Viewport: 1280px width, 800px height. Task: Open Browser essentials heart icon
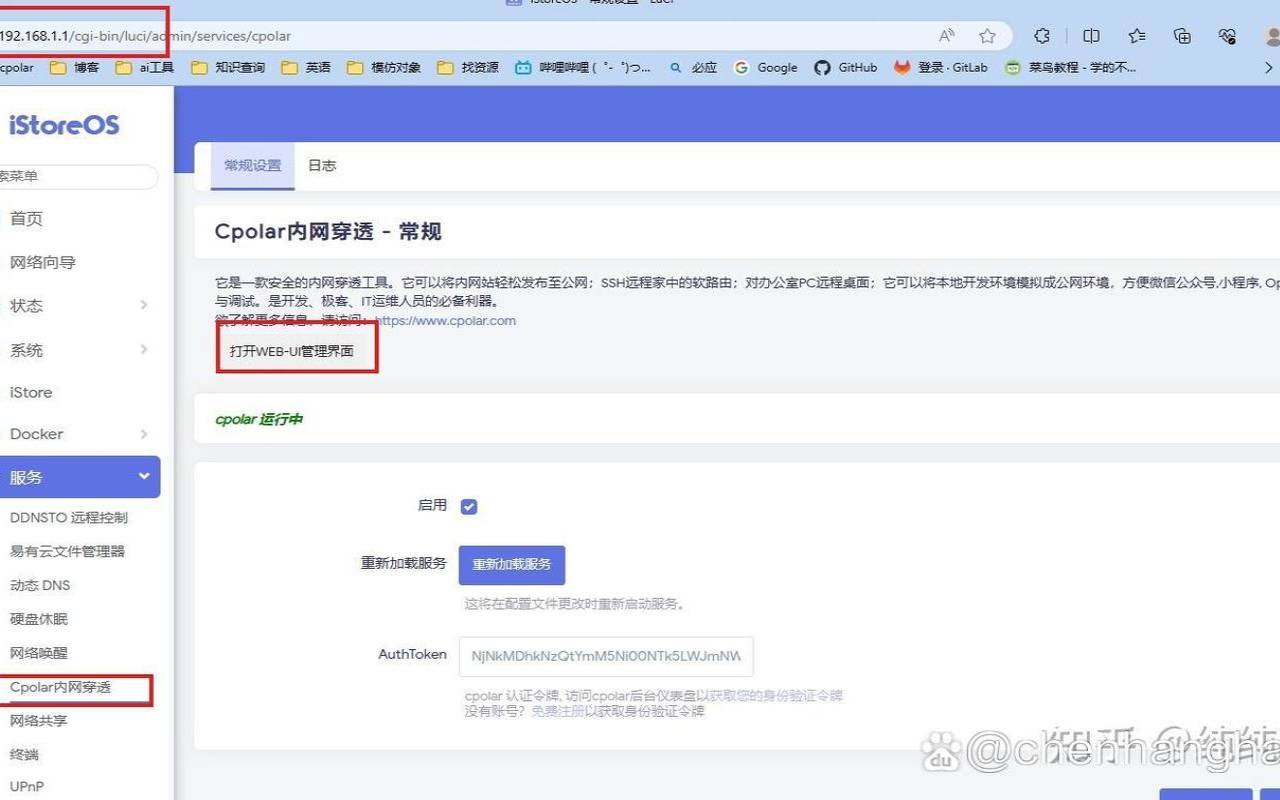coord(1227,36)
